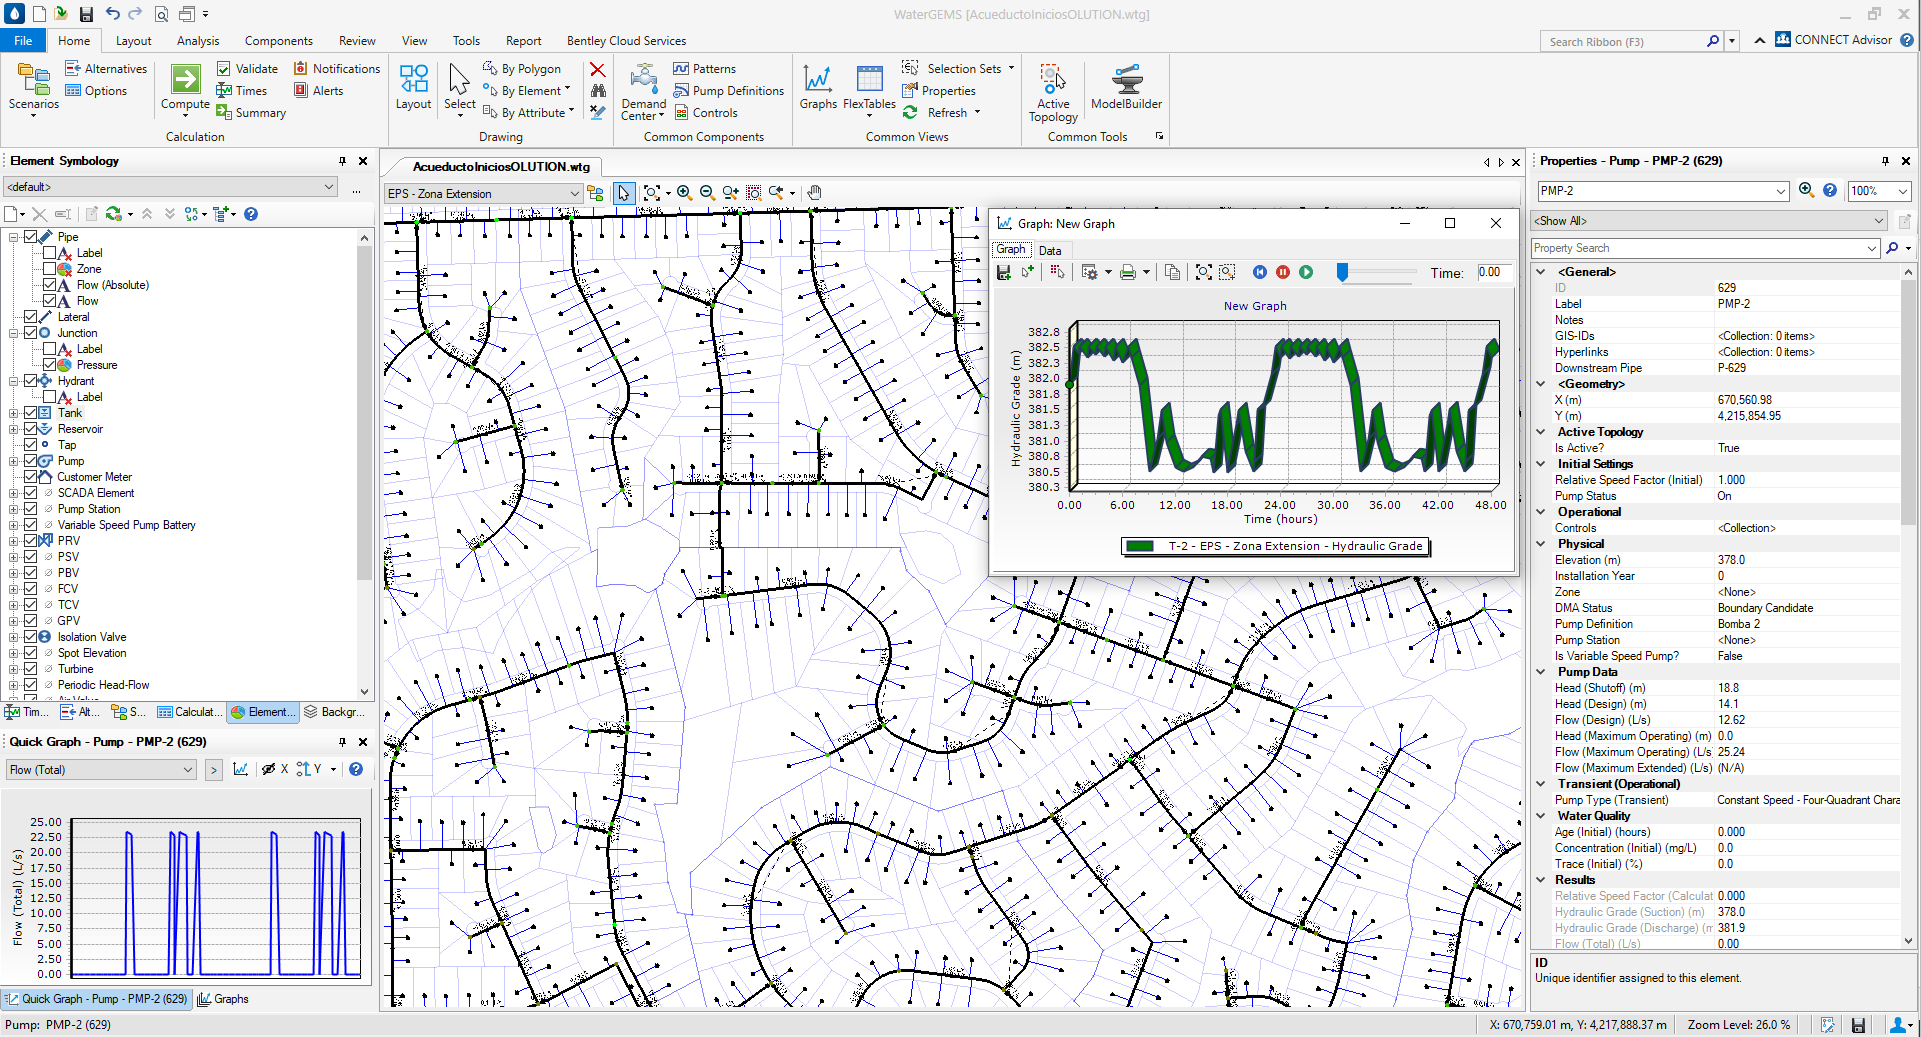Toggle the Reservoir layer checkbox

point(31,429)
